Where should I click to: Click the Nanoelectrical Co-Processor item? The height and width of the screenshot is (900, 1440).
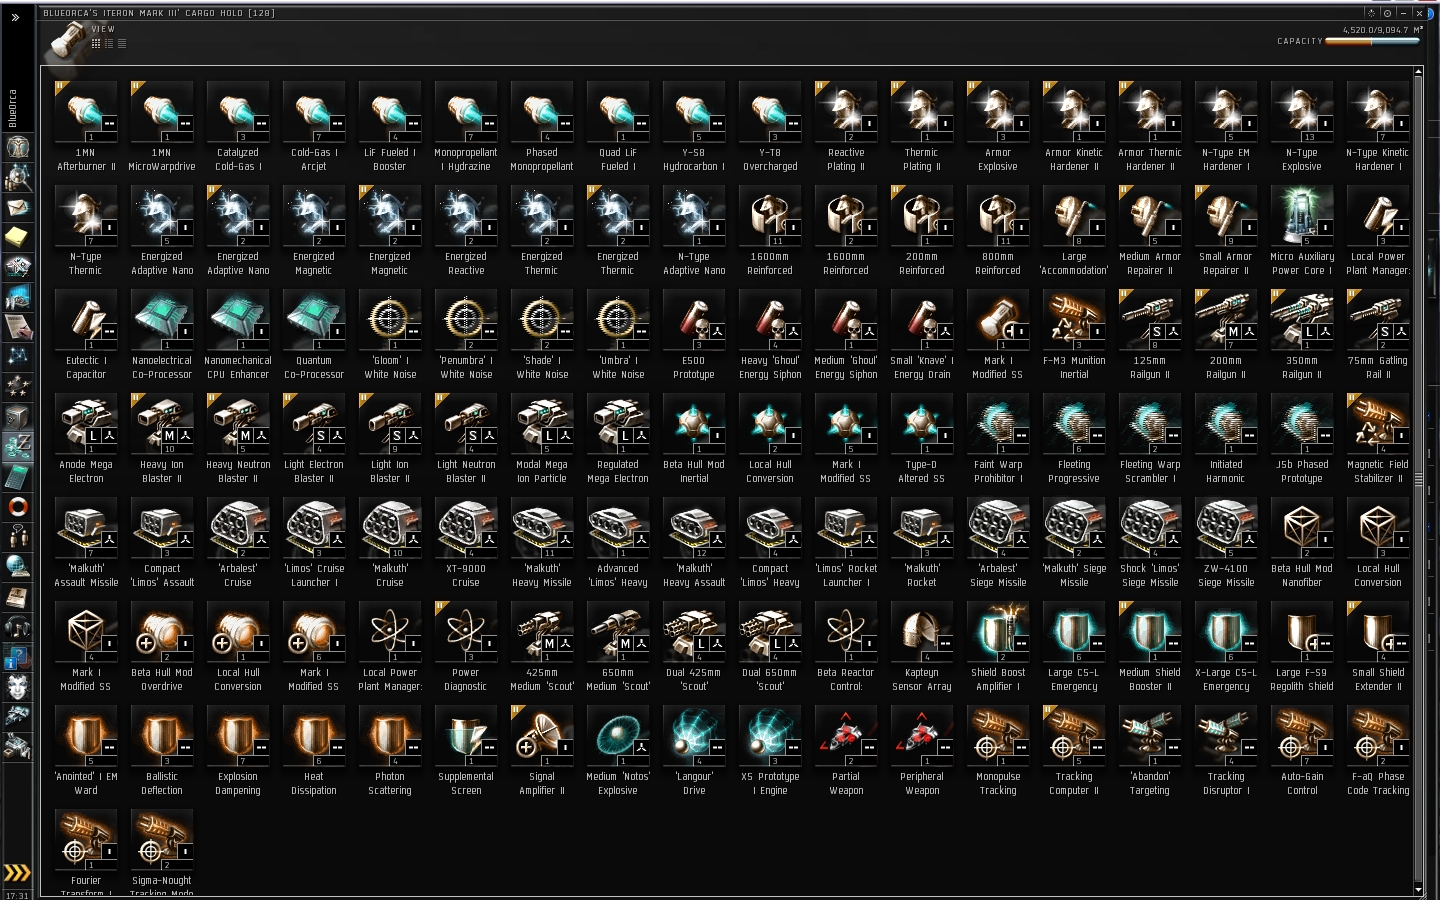[x=162, y=335]
